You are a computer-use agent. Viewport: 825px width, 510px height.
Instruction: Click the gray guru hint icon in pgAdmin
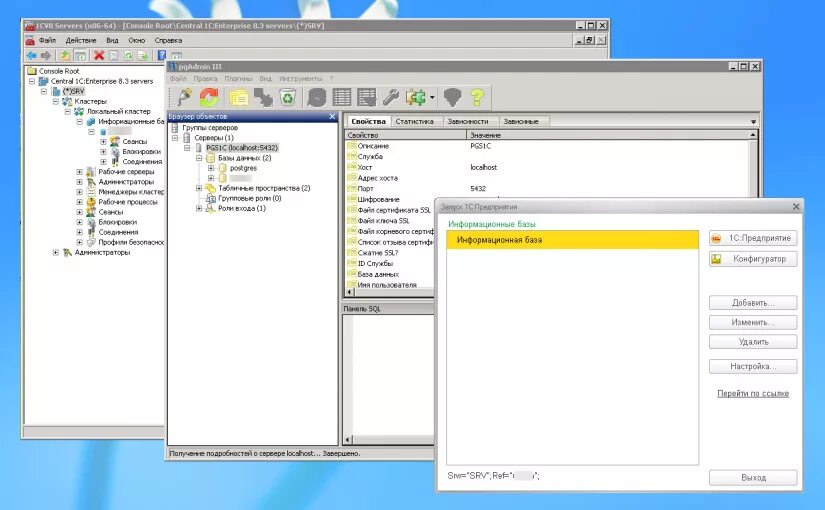[452, 97]
